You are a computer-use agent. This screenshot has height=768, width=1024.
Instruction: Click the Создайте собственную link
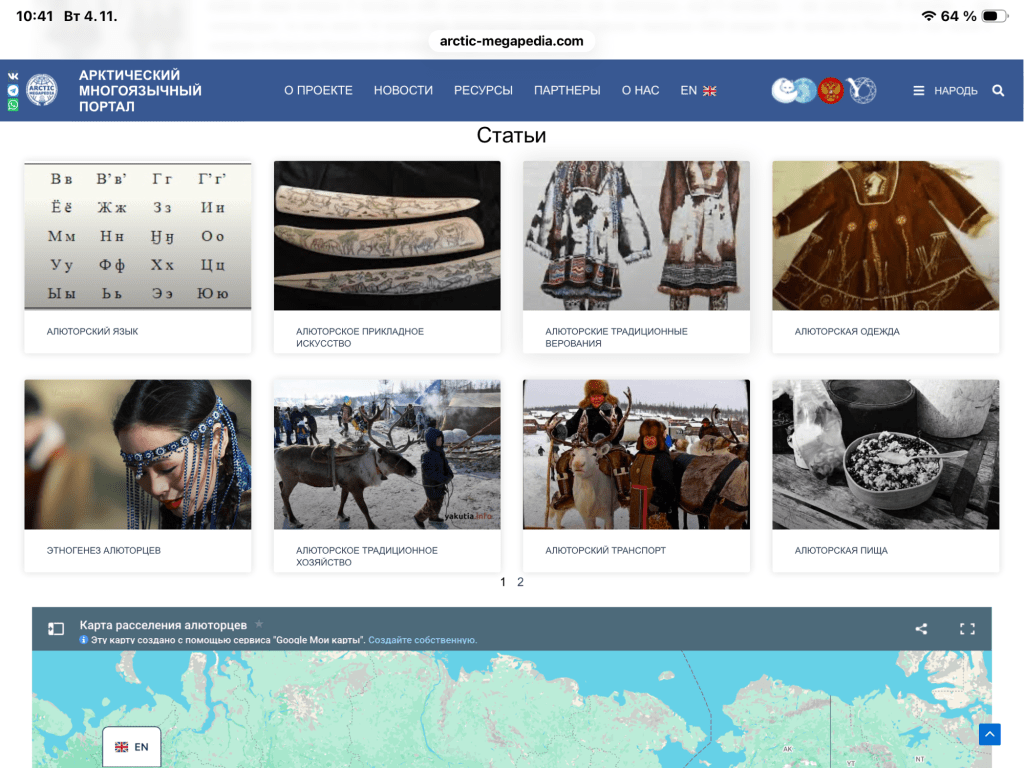422,640
